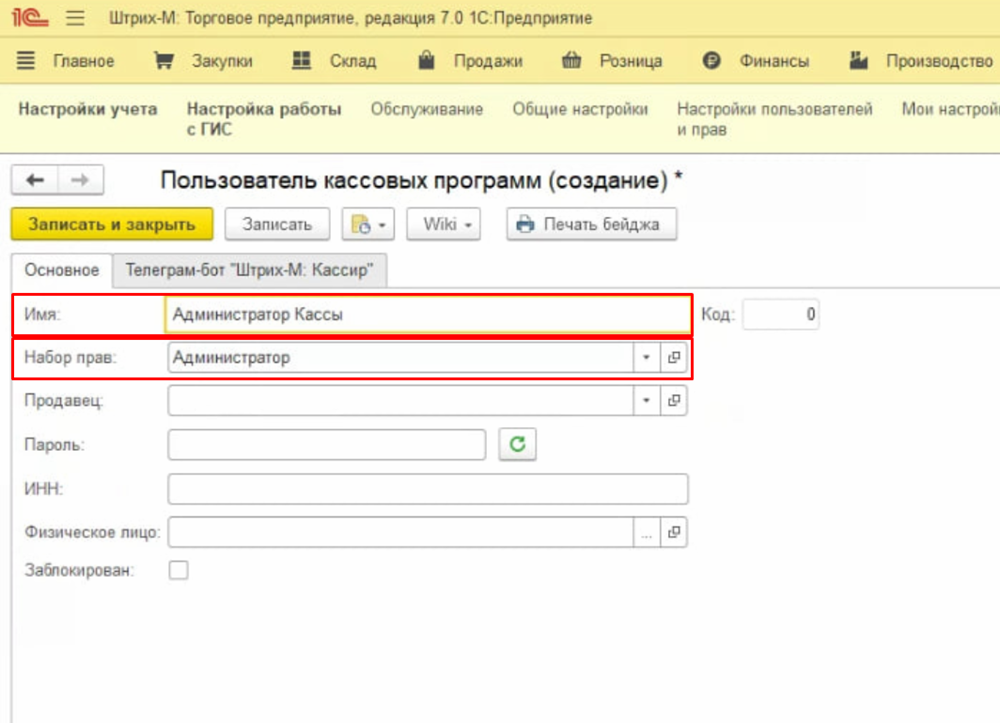Click the green regenerate password icon

[517, 445]
